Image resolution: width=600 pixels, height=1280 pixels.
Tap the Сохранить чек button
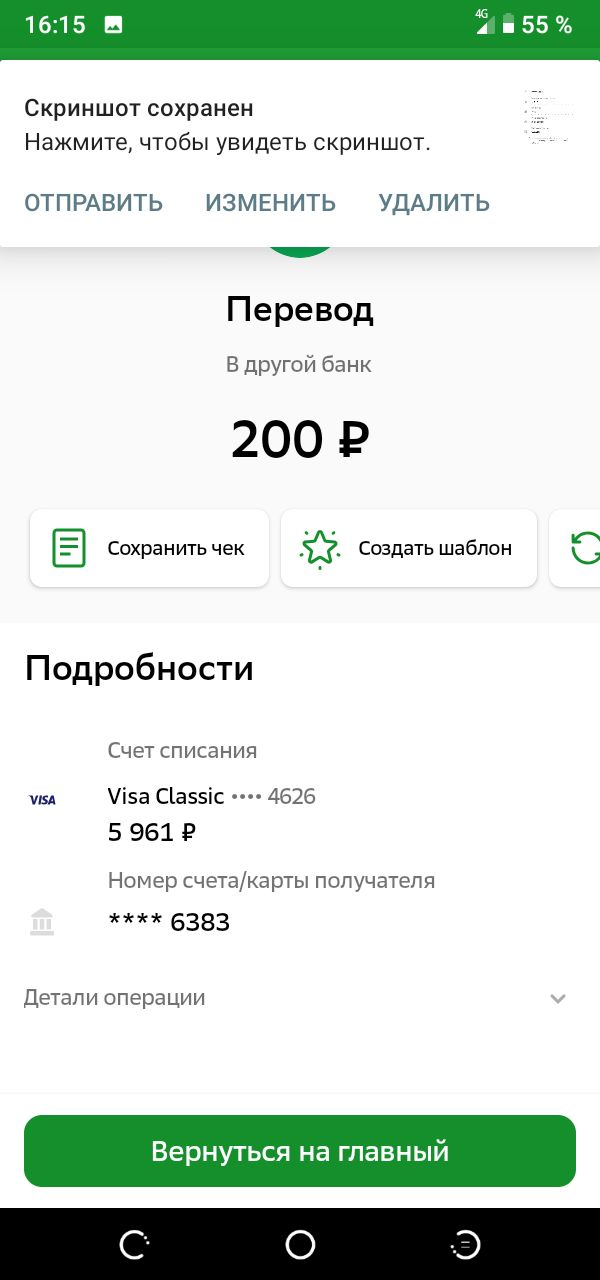(x=150, y=548)
